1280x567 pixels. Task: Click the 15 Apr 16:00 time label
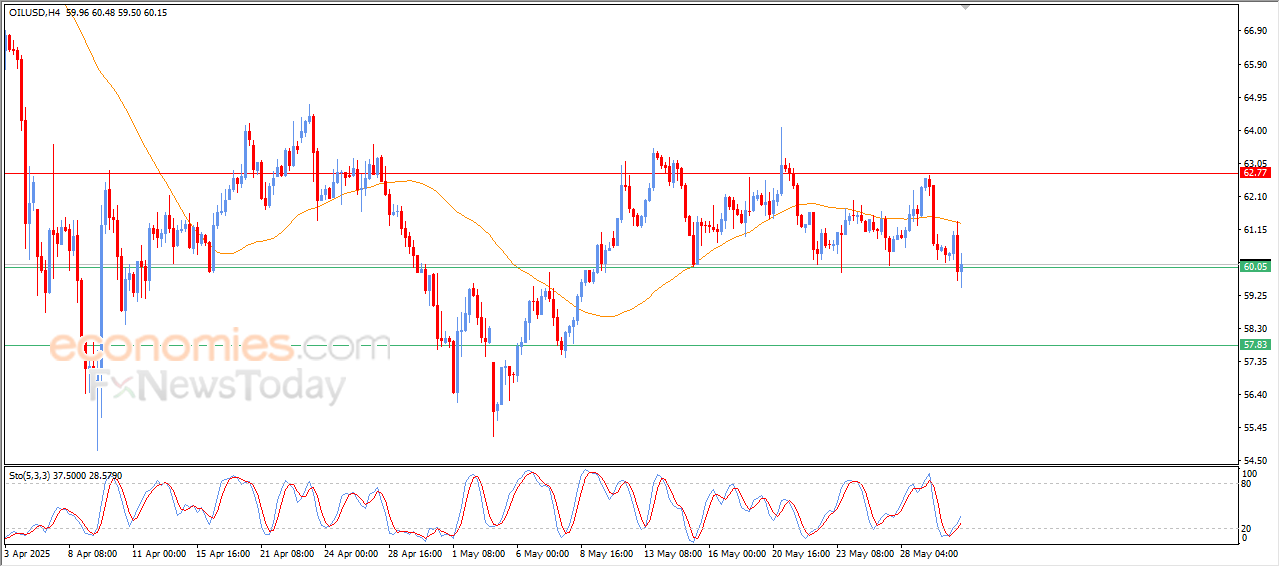[x=225, y=552]
